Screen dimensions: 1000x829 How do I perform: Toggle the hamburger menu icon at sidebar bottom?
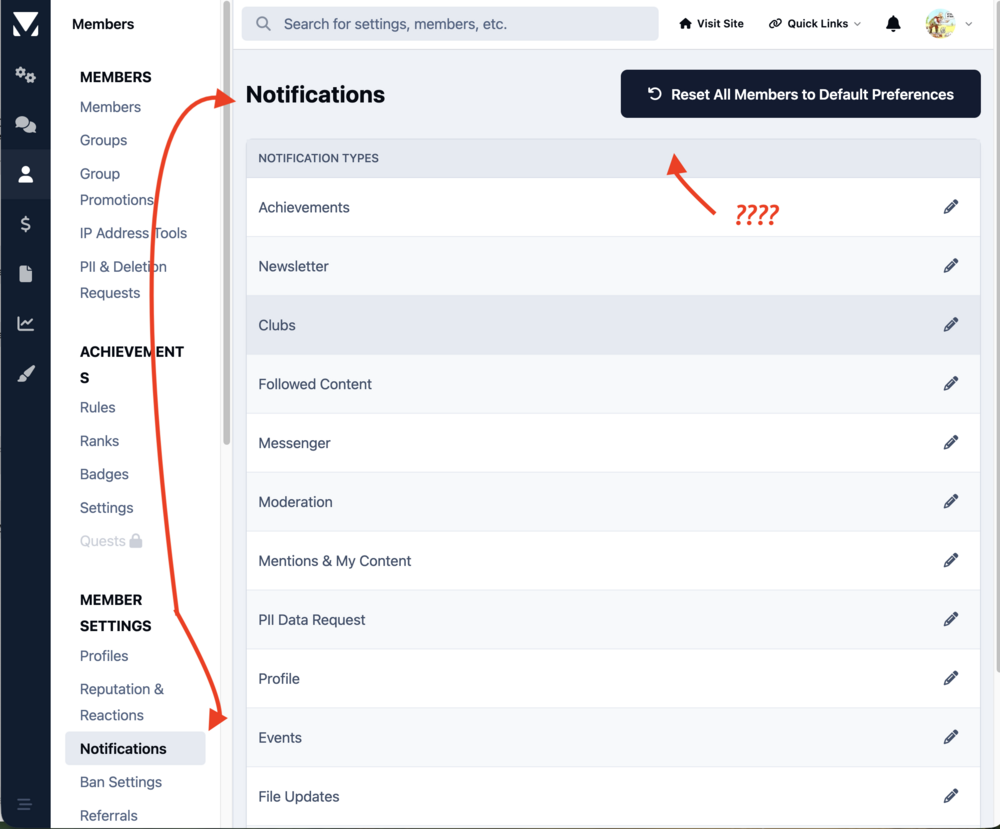[x=25, y=804]
